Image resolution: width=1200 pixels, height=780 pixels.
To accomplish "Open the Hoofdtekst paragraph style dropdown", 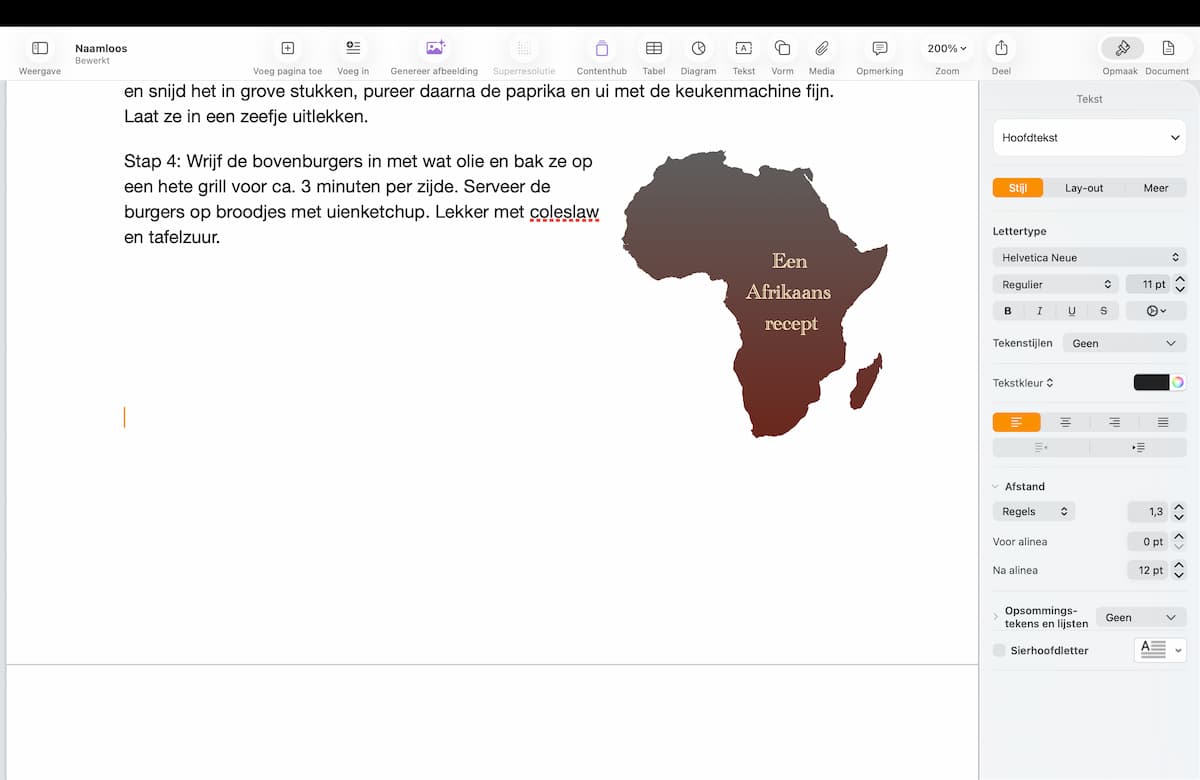I will point(1089,138).
